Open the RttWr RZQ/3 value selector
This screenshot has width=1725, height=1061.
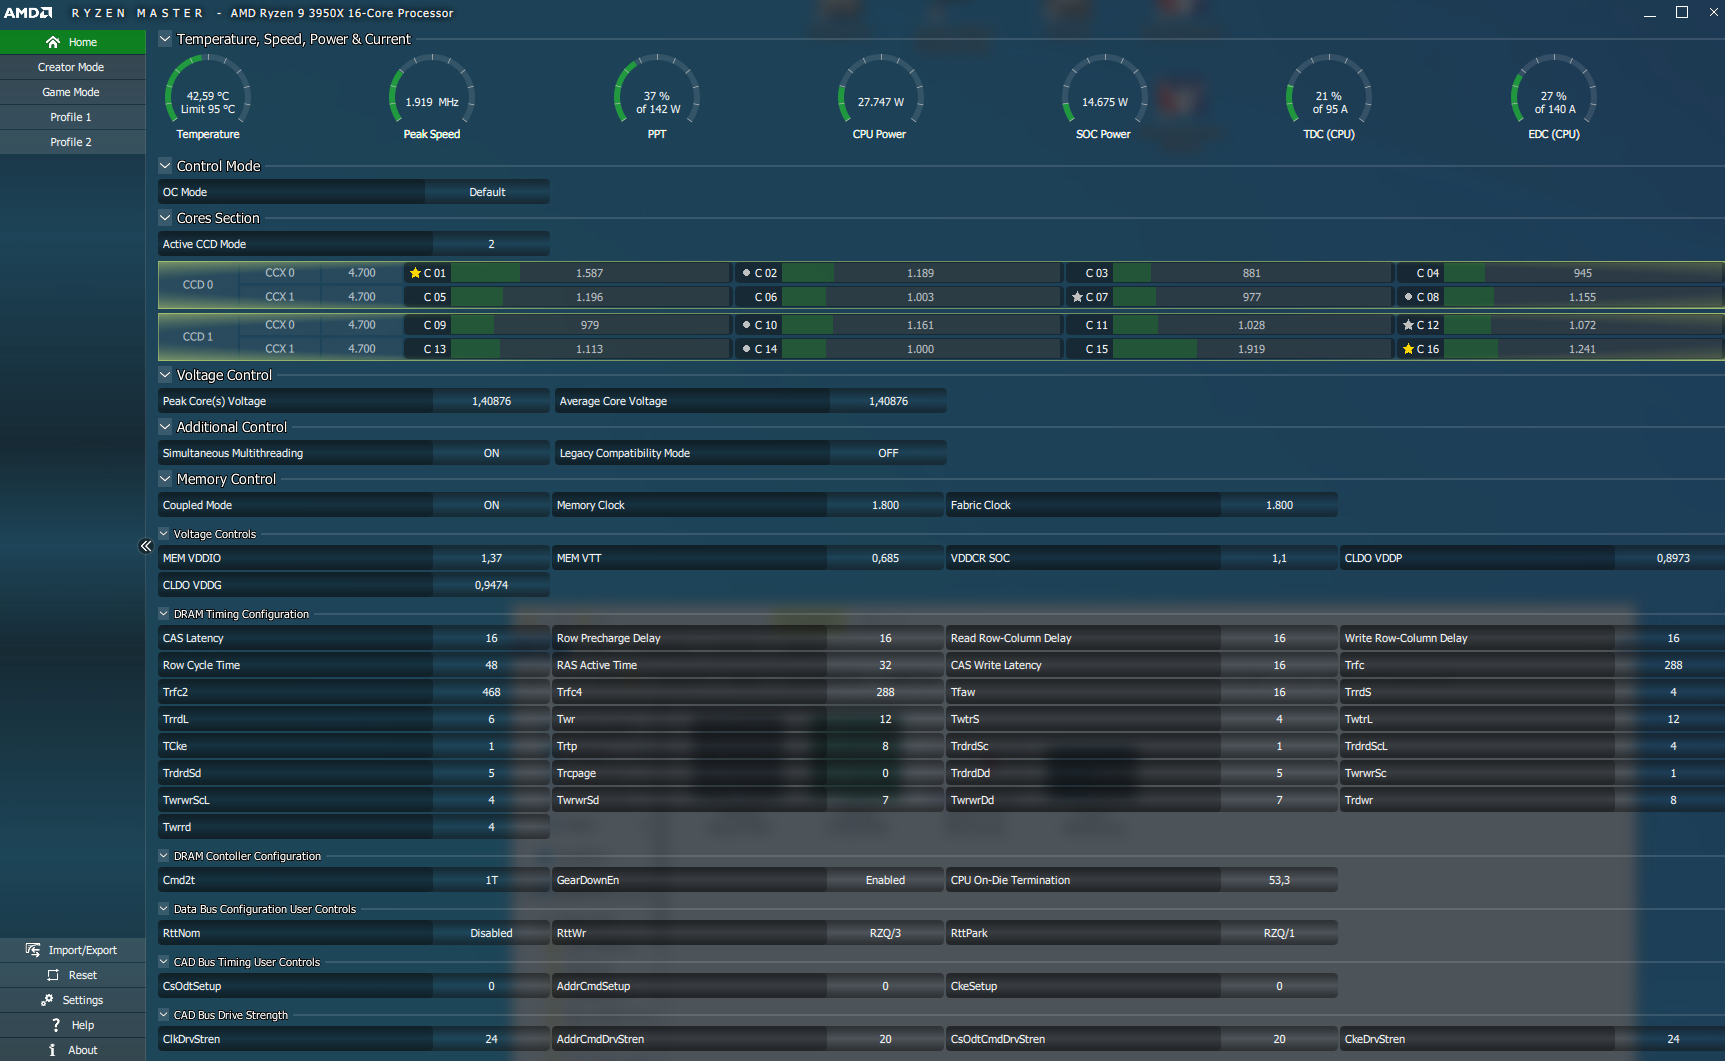tap(885, 933)
